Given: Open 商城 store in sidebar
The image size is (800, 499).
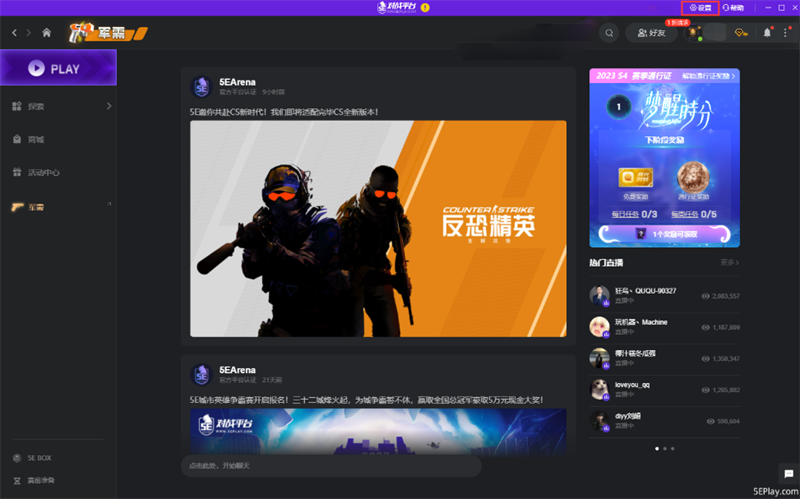Looking at the screenshot, I should click(x=35, y=139).
